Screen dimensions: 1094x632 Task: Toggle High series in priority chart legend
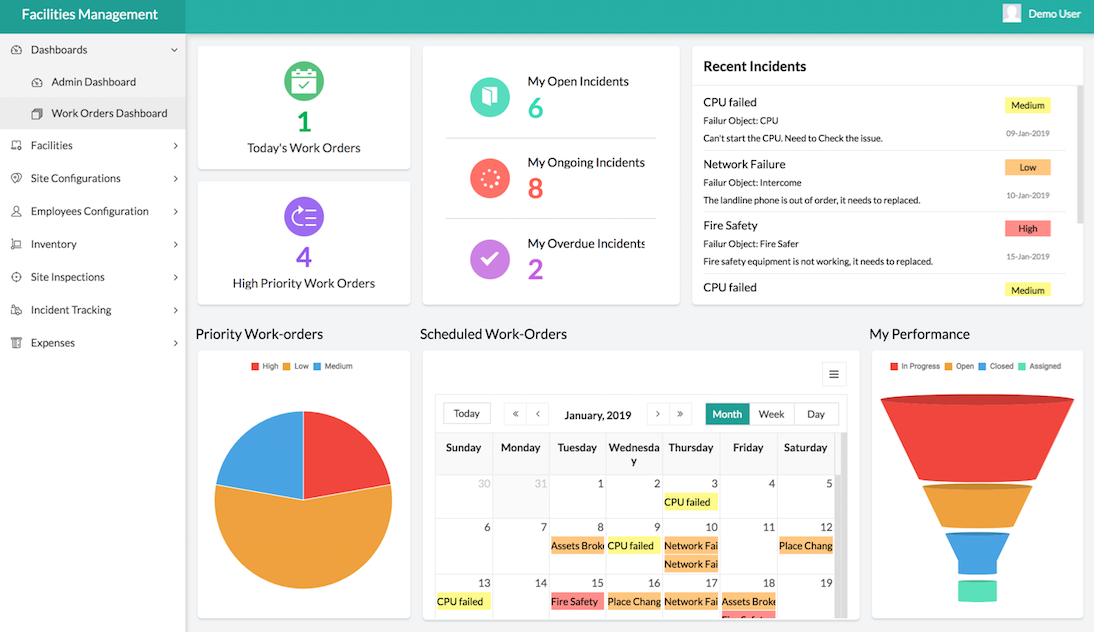coord(264,366)
